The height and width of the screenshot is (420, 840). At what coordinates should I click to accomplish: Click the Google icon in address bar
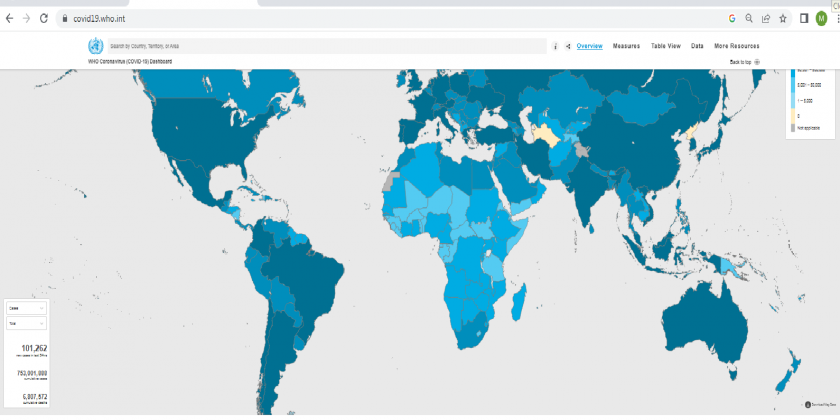pyautogui.click(x=732, y=18)
